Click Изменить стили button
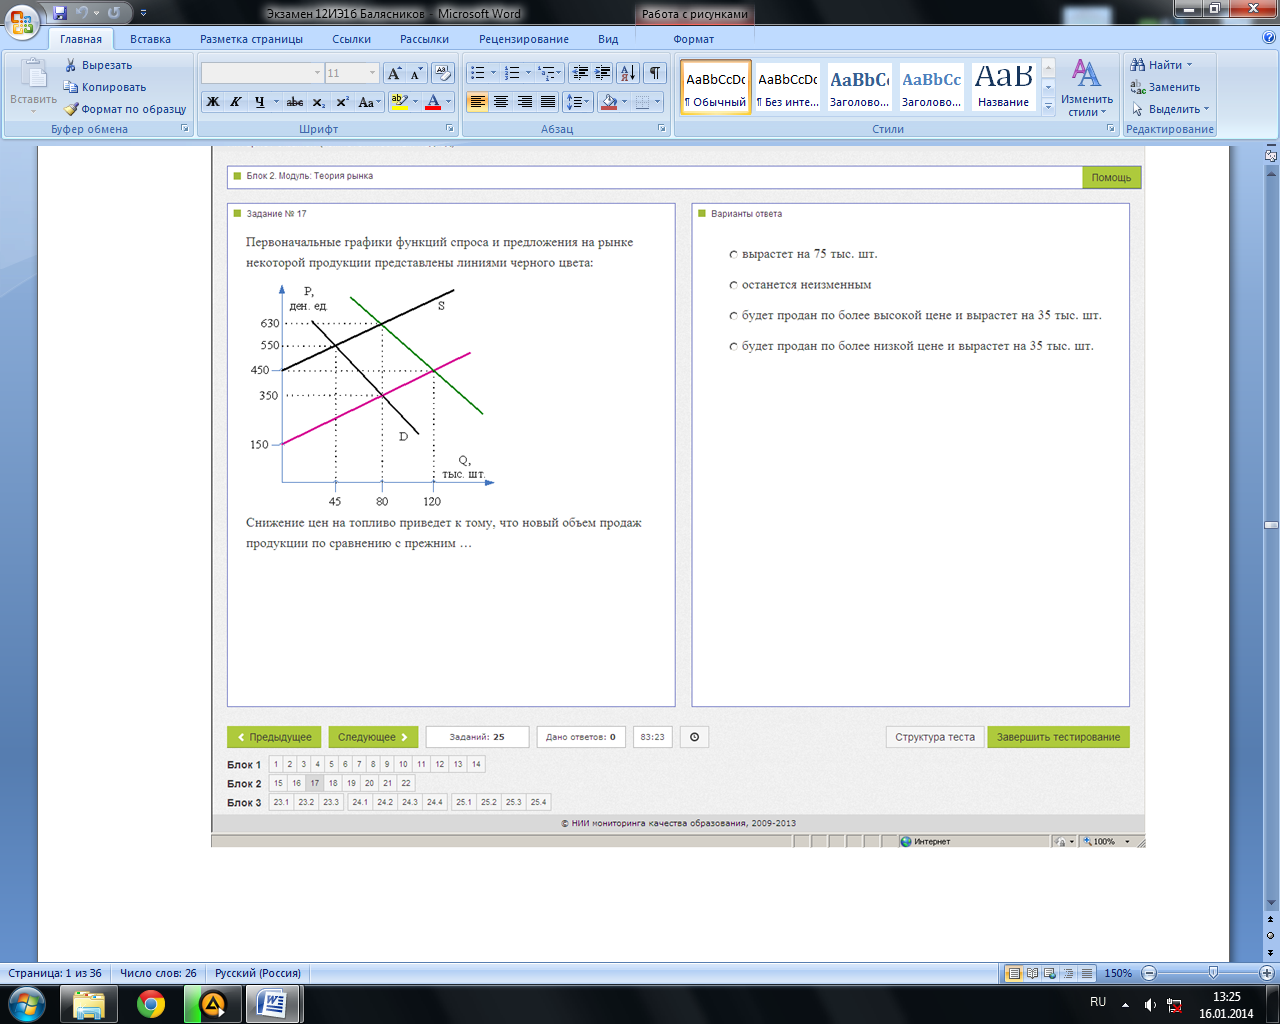The height and width of the screenshot is (1024, 1280). 1087,88
